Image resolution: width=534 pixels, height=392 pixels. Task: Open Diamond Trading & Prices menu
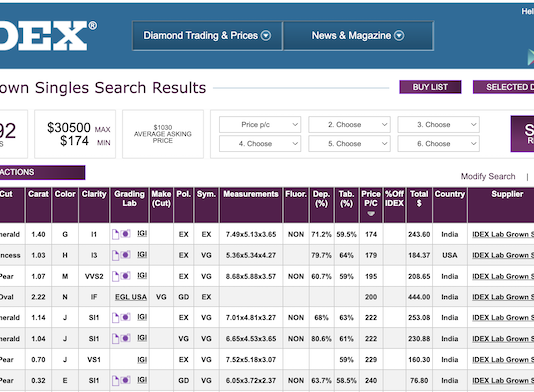pyautogui.click(x=207, y=36)
